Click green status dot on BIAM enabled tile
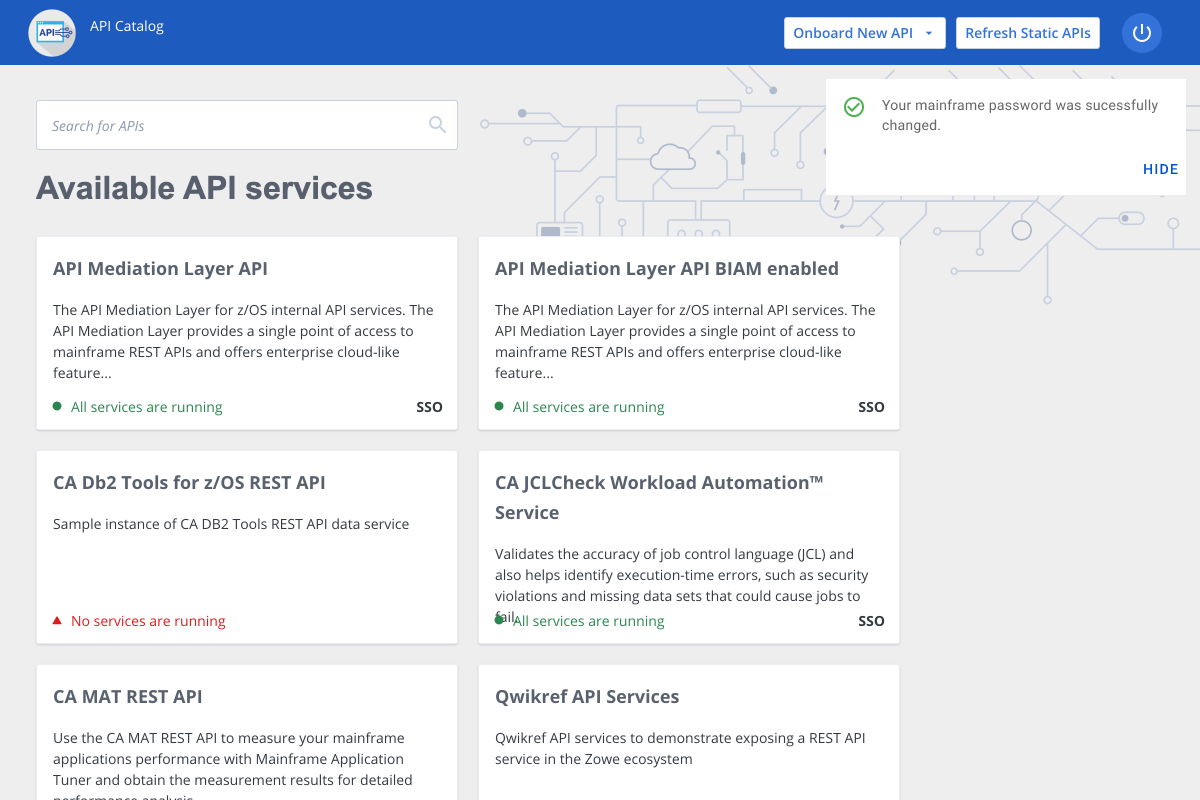1200x800 pixels. click(499, 406)
